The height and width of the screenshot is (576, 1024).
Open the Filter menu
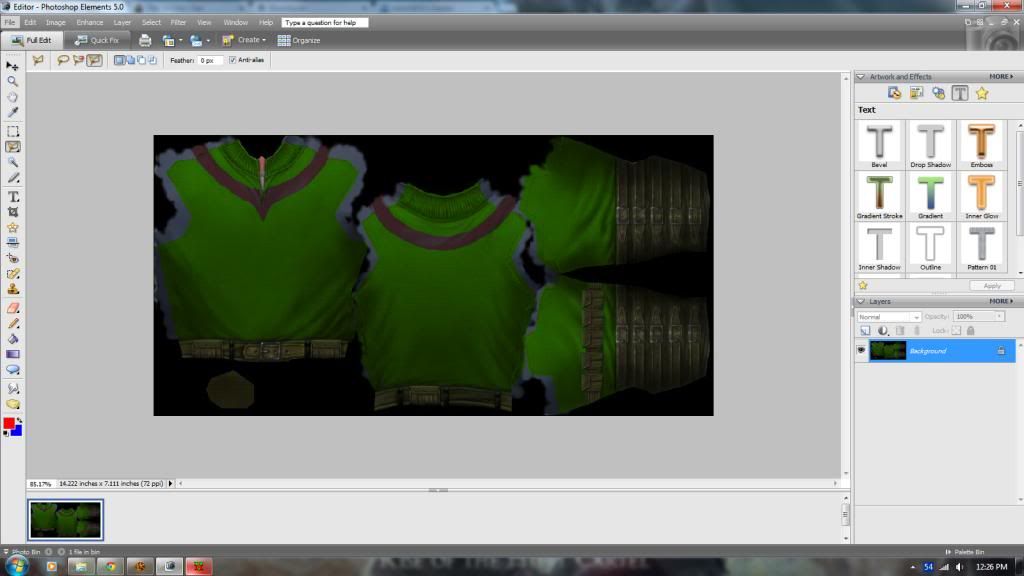[x=178, y=23]
